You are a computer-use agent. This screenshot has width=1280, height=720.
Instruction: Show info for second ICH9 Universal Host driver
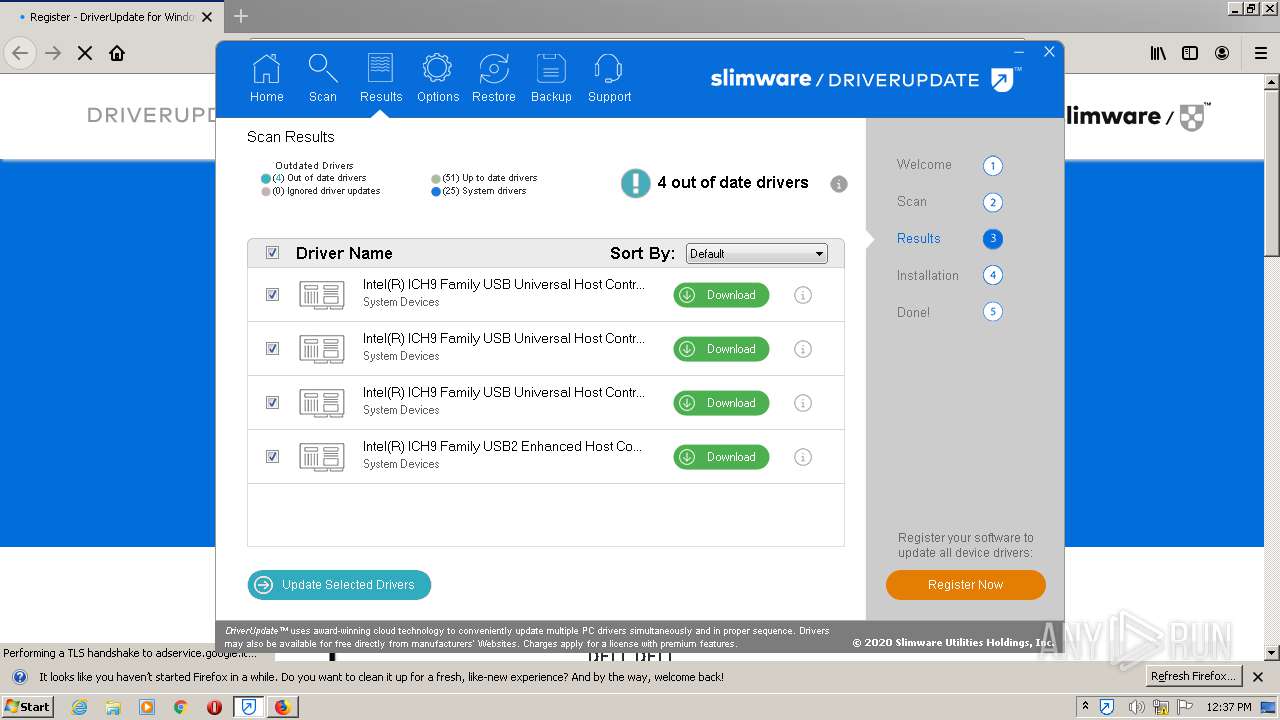(803, 349)
